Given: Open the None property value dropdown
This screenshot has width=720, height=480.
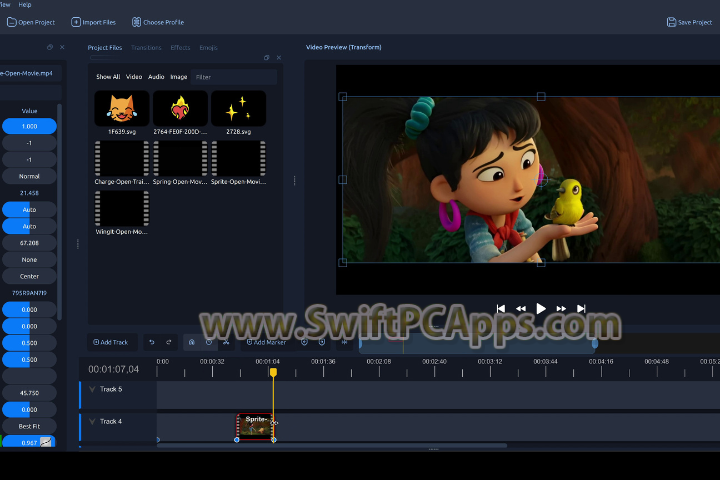Looking at the screenshot, I should 29,260.
